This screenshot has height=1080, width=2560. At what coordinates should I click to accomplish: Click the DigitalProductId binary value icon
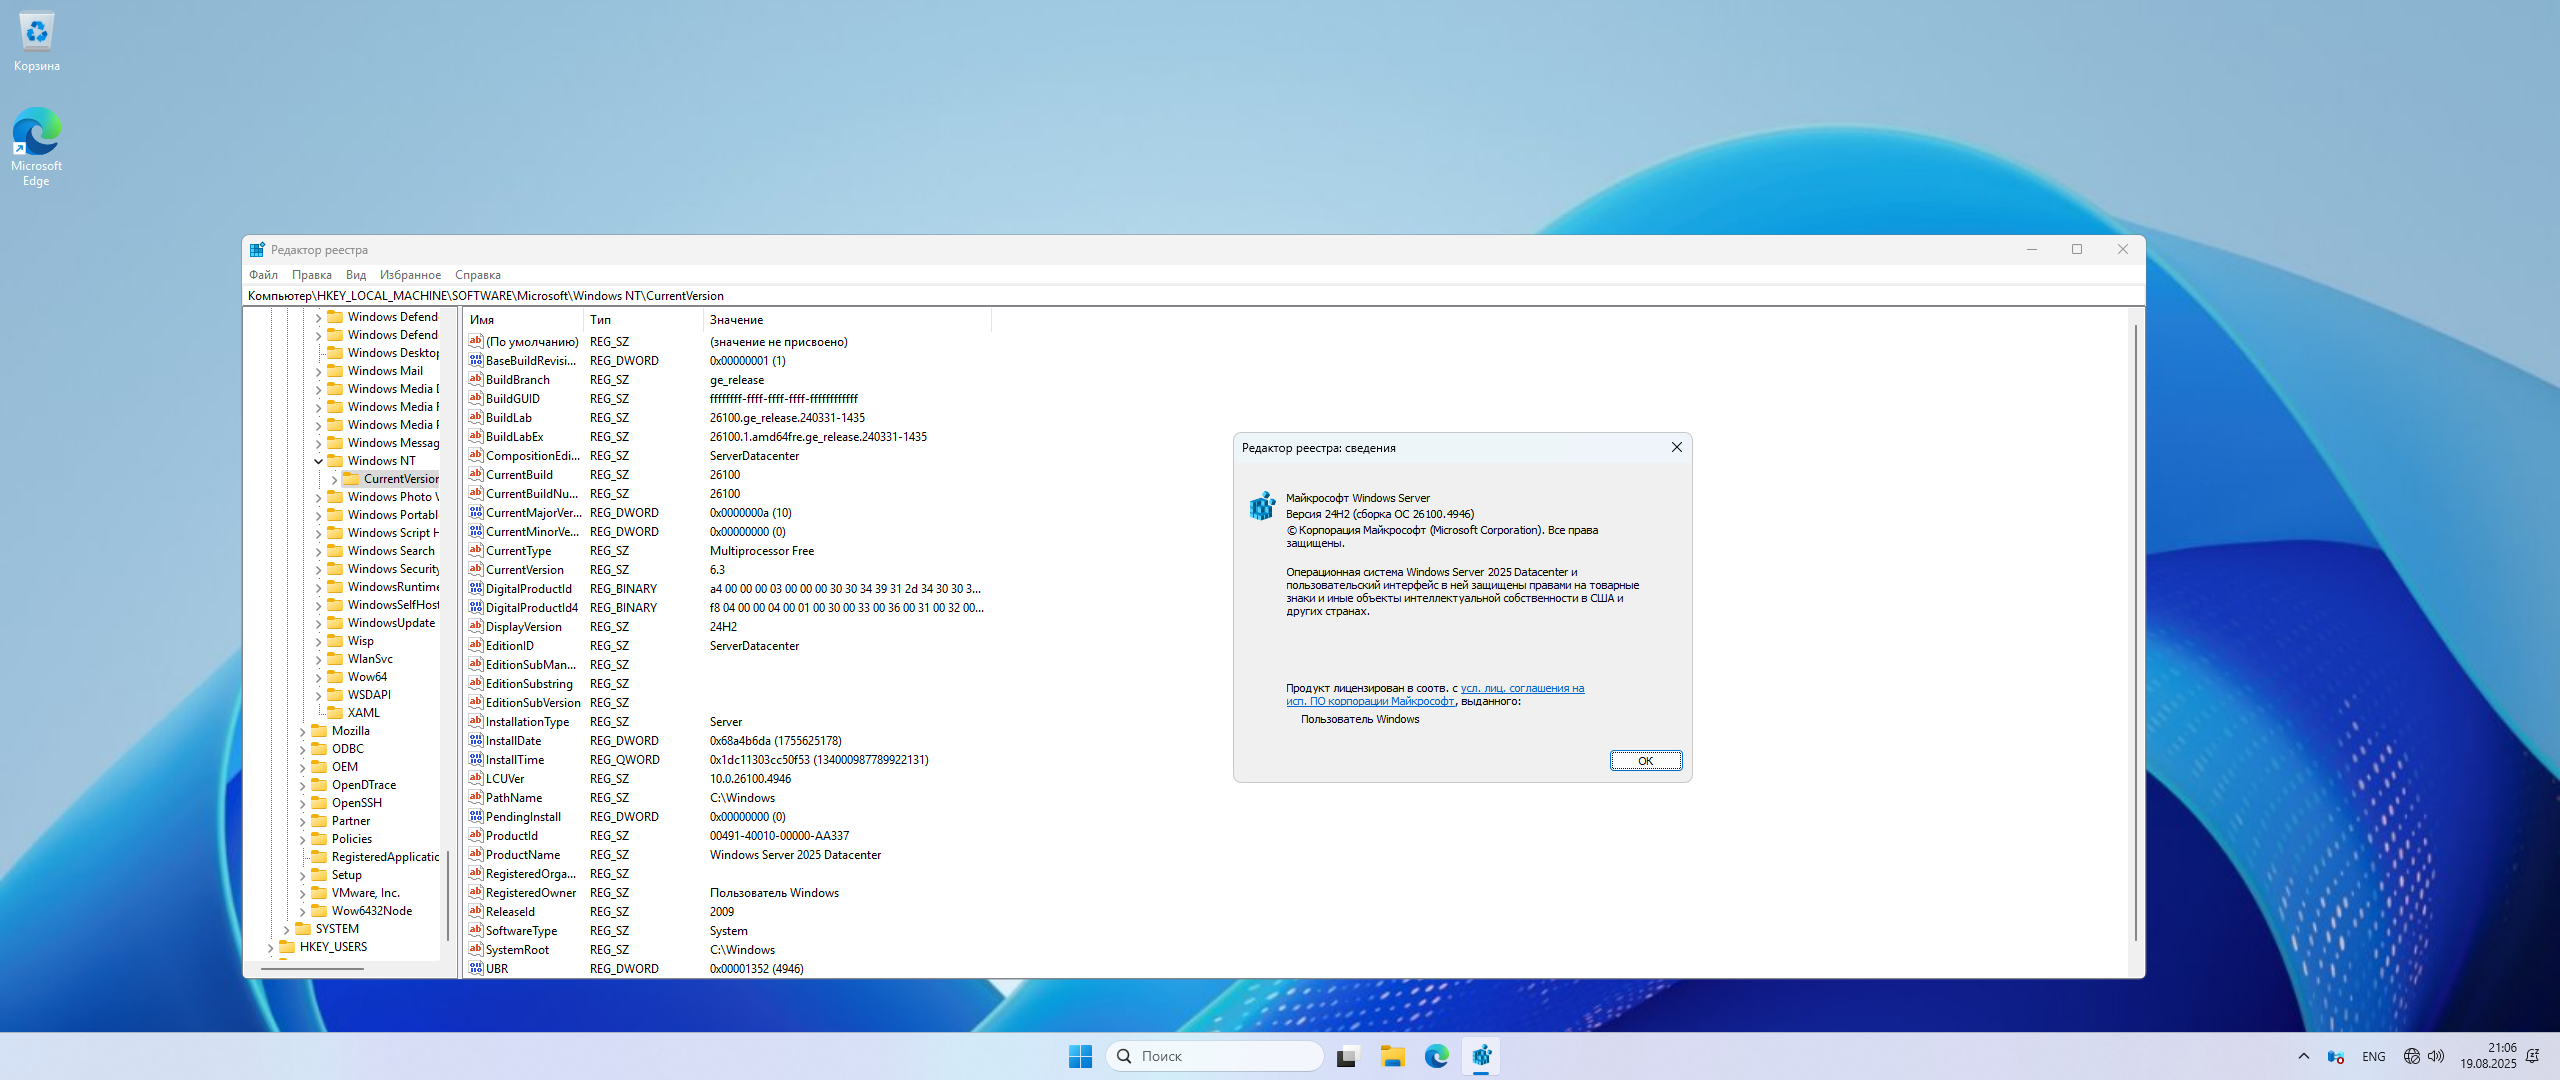476,588
